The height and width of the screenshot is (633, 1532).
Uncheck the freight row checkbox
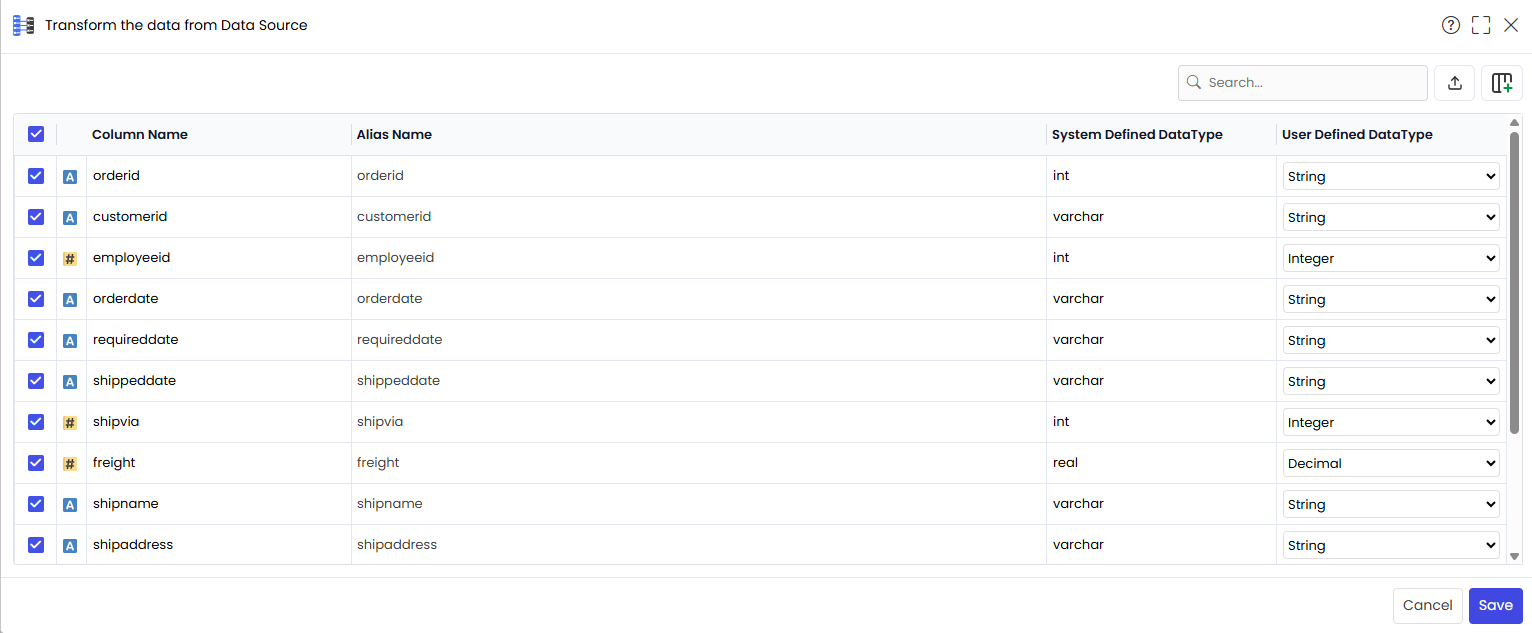(x=36, y=463)
